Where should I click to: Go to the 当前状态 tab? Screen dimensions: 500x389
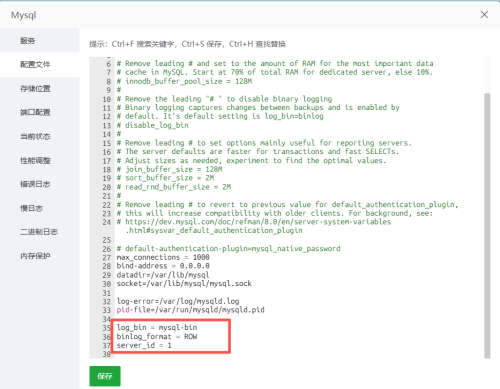click(x=35, y=136)
